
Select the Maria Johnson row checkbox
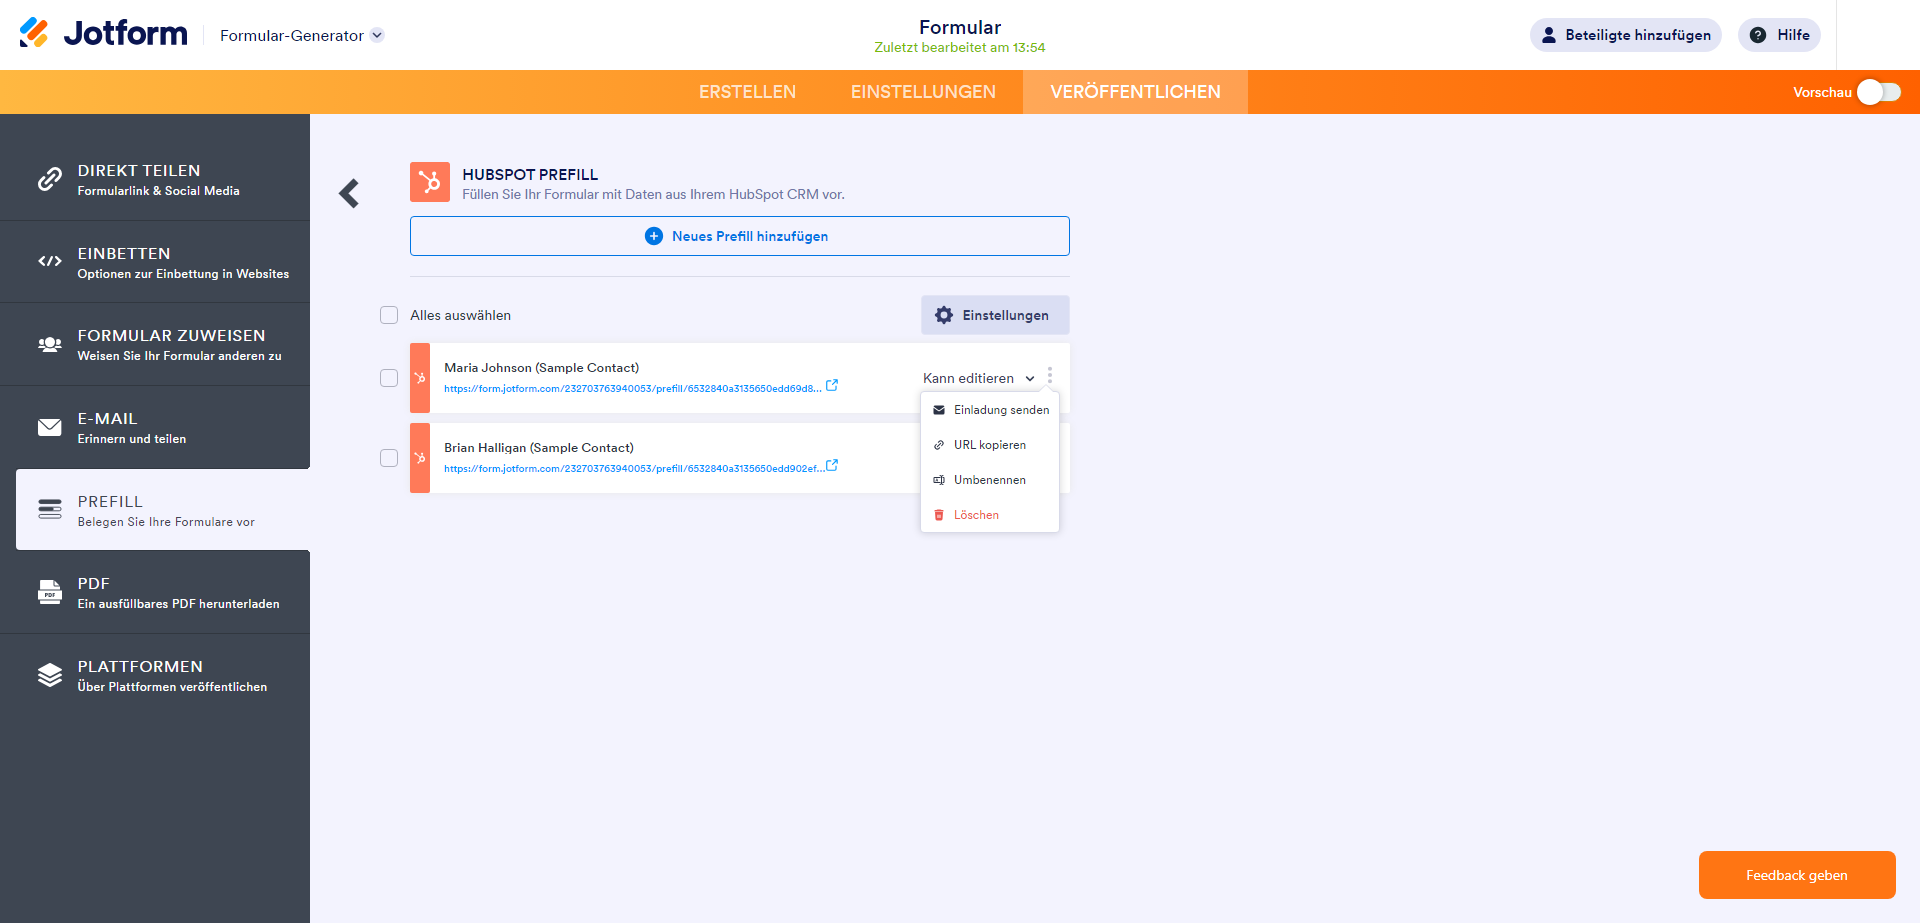pyautogui.click(x=389, y=378)
